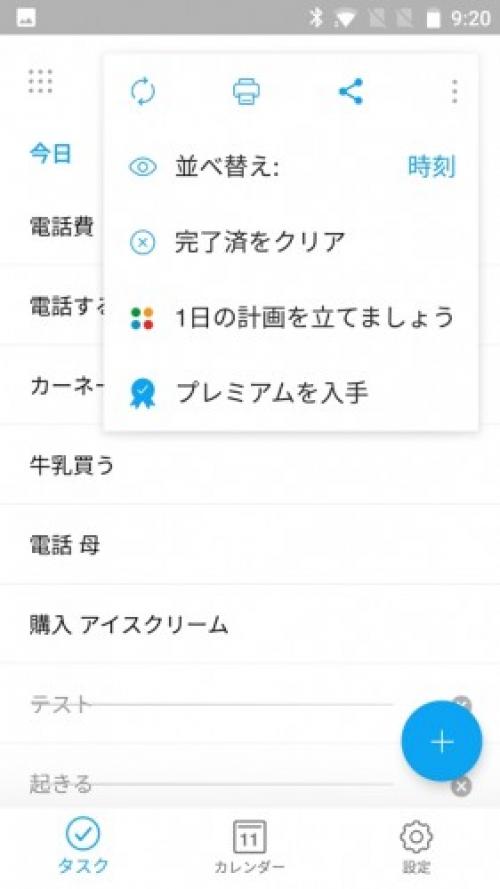This screenshot has width=500, height=889.
Task: Tap the eye icon beside 並べ替え
Action: click(x=143, y=167)
